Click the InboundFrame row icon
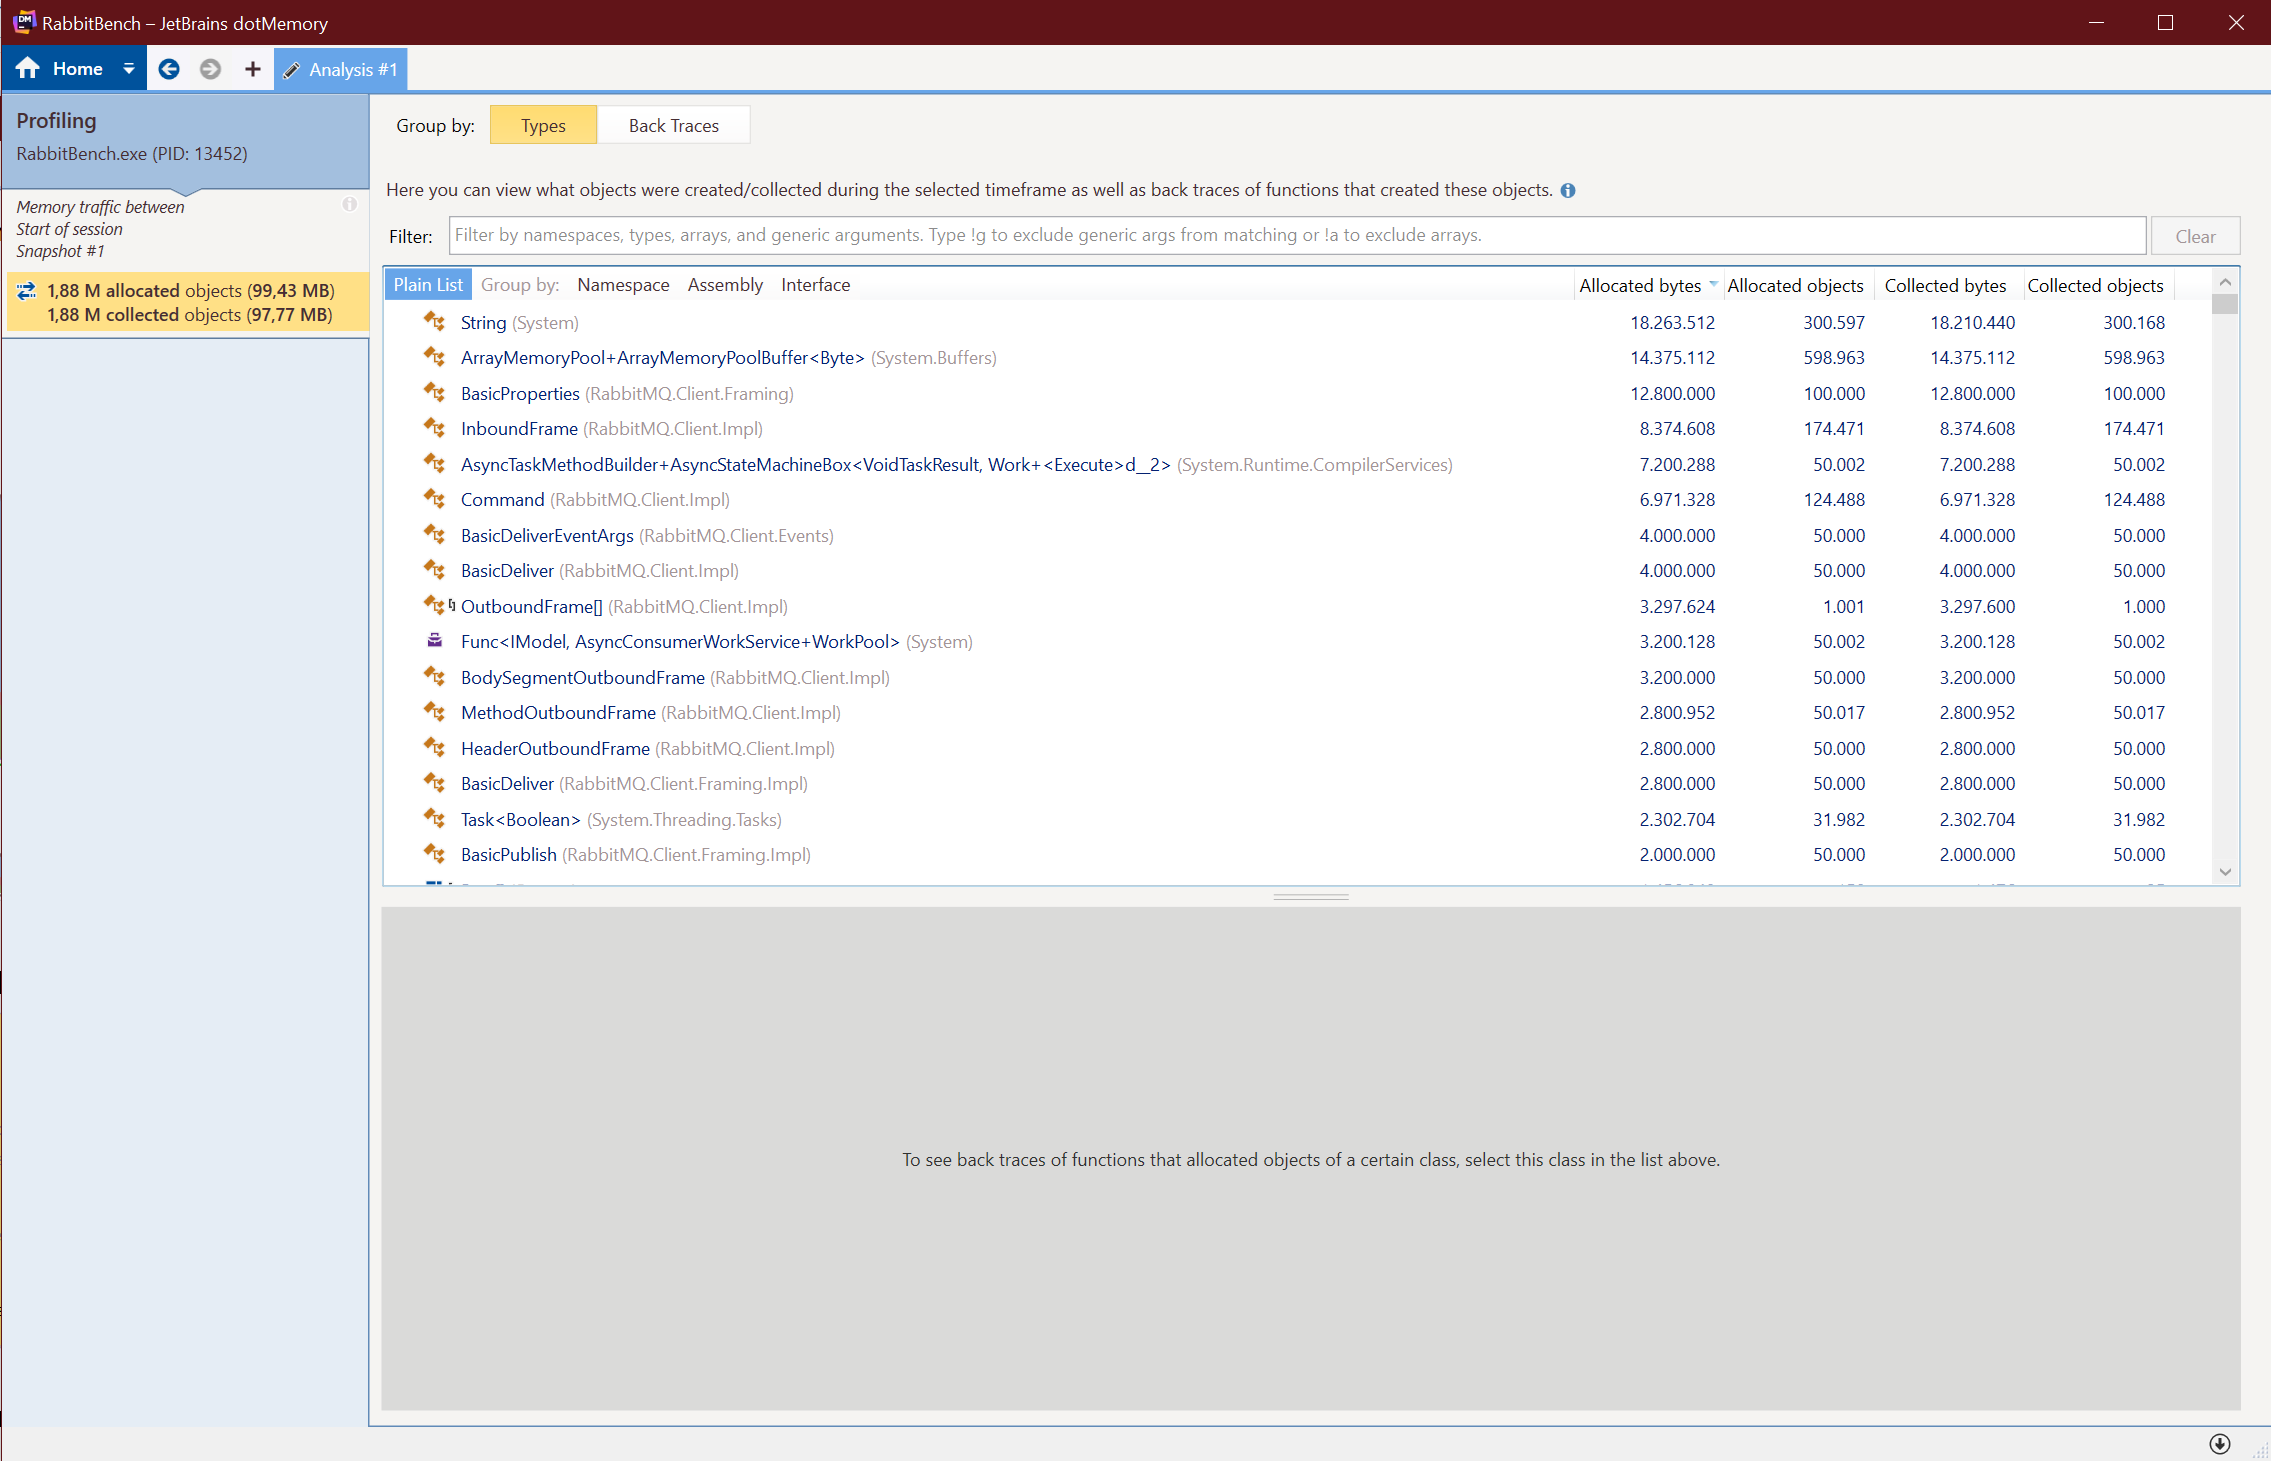2271x1461 pixels. point(434,428)
